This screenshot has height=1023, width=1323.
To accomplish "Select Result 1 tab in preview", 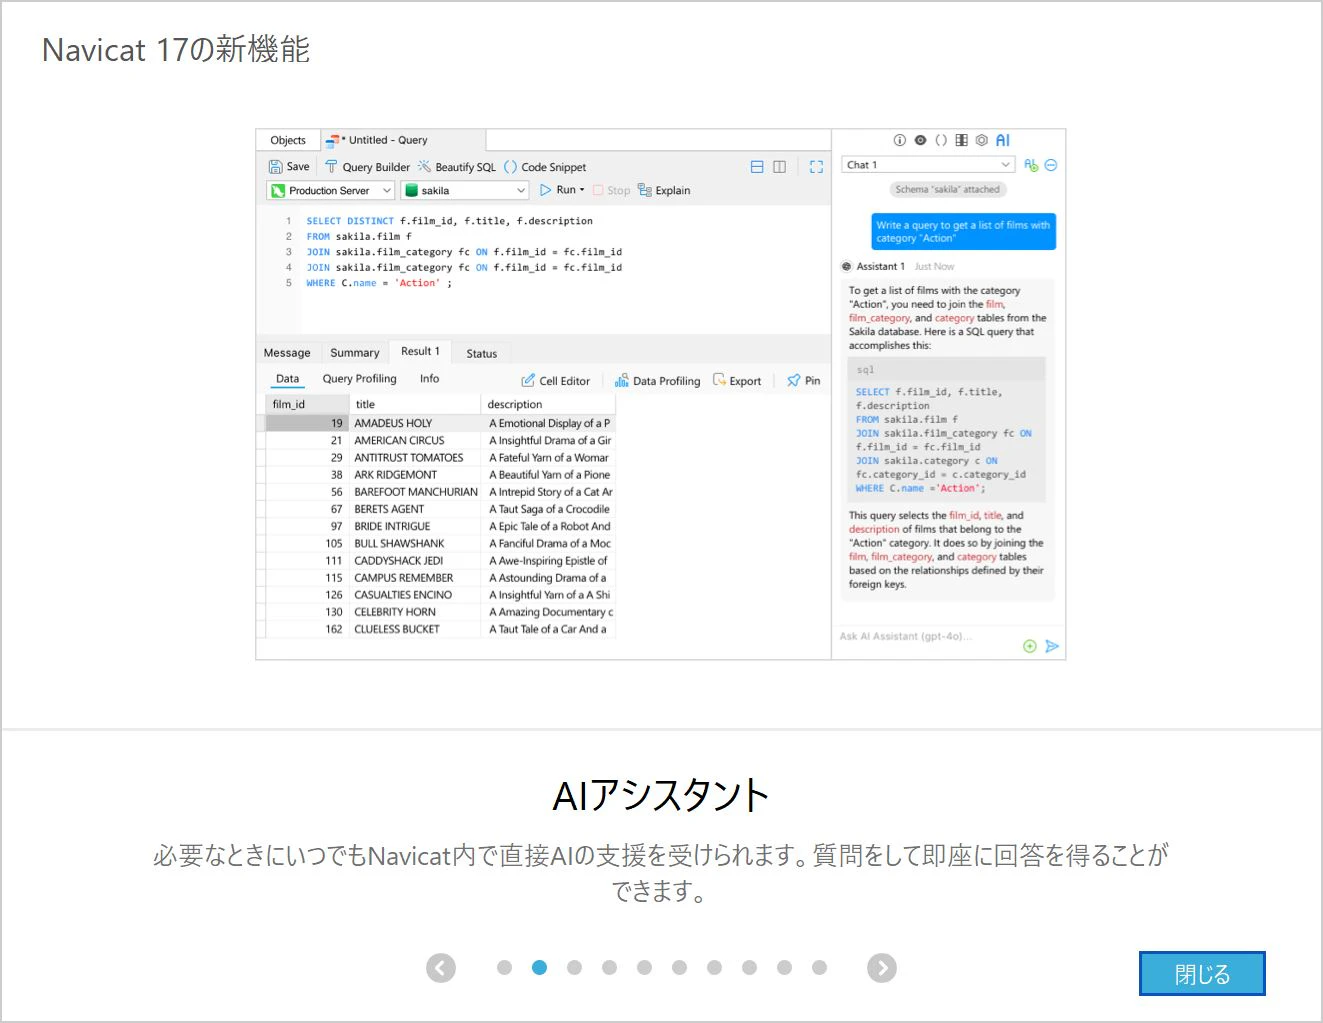I will tap(420, 351).
